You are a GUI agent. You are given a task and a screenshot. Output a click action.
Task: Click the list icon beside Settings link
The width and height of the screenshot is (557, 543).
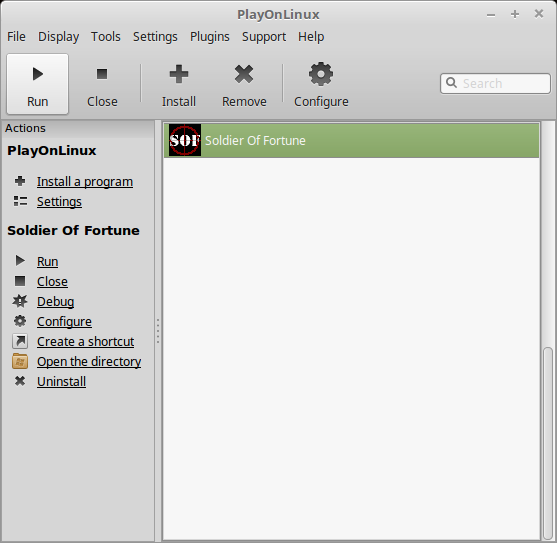[x=20, y=201]
